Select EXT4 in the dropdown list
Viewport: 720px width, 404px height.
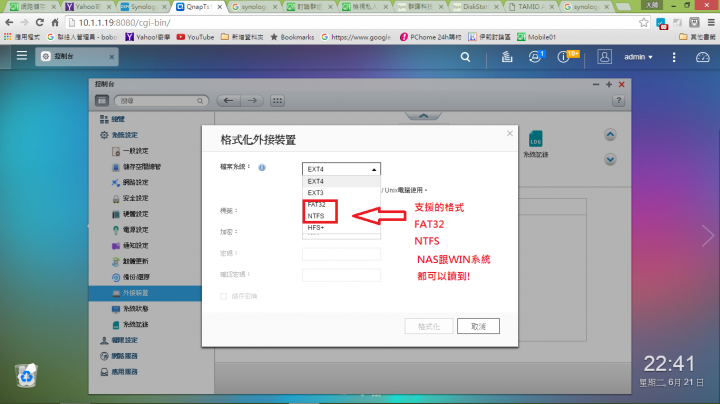point(341,181)
